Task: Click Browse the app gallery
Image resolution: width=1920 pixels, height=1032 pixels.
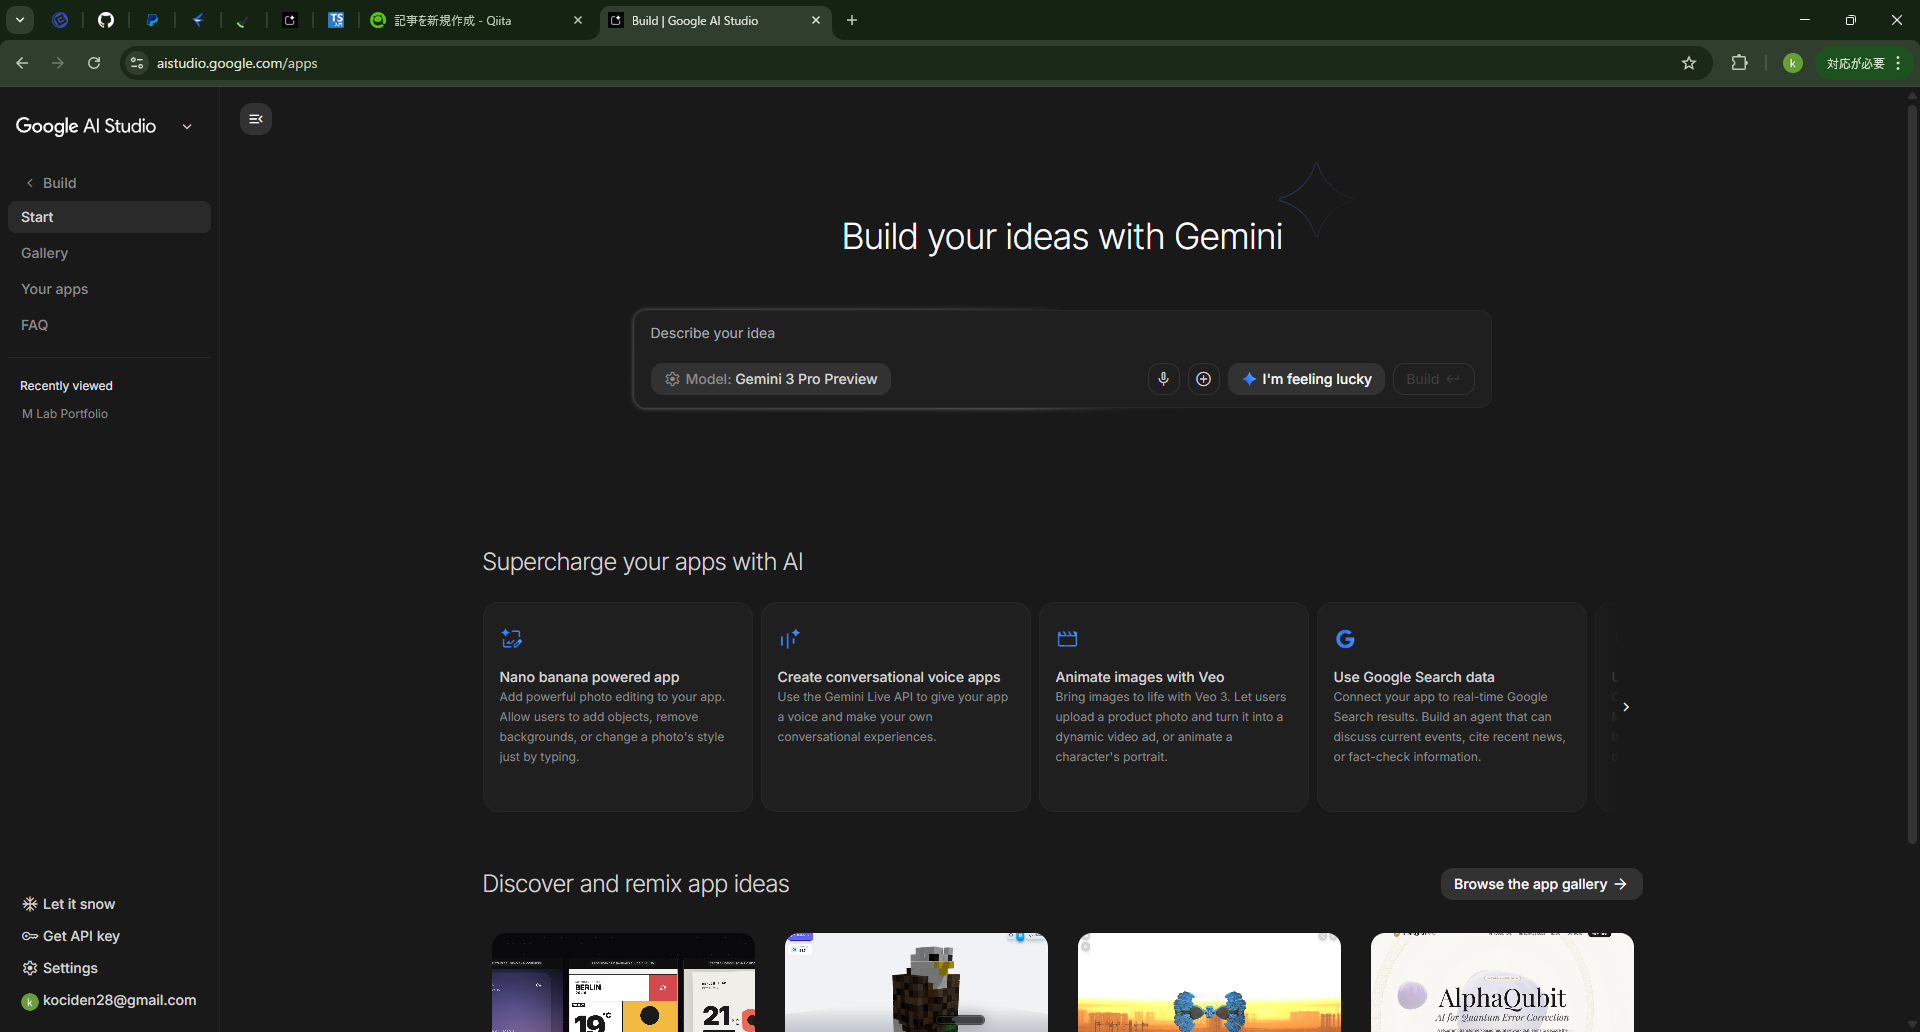Action: click(1541, 884)
